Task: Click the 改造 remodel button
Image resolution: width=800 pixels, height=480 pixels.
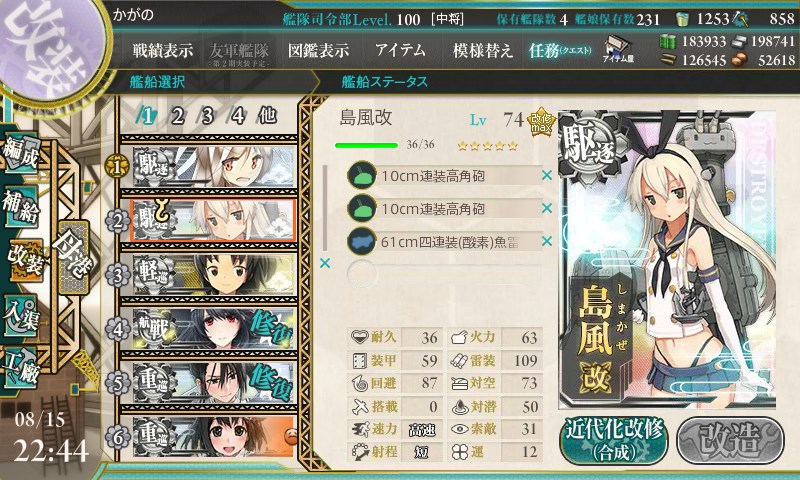Action: pos(730,440)
